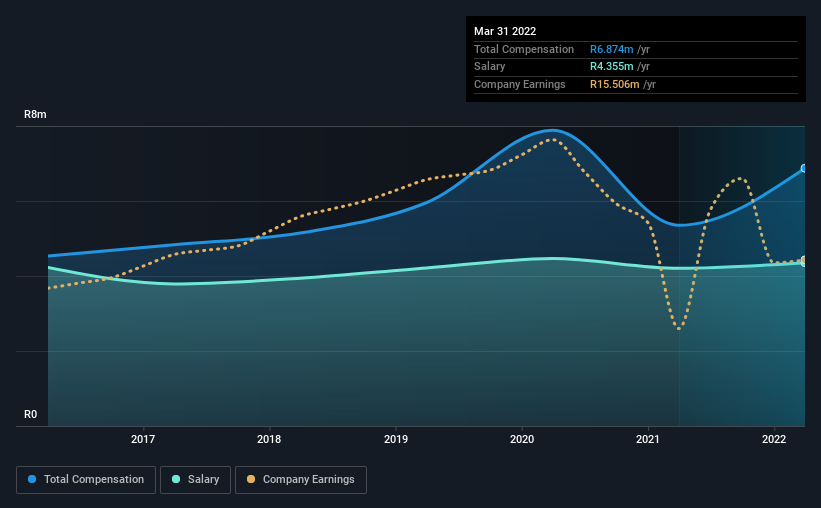Image resolution: width=821 pixels, height=508 pixels.
Task: Click the R0 y-axis label
Action: point(30,414)
